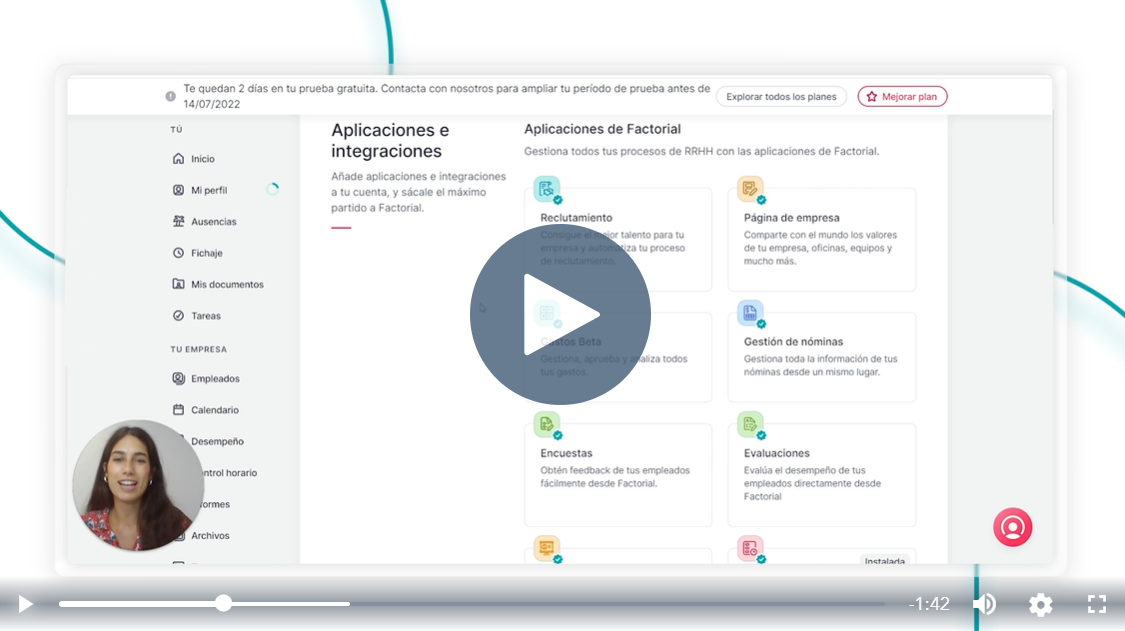Image resolution: width=1125 pixels, height=631 pixels.
Task: Open the Evaluaciones application card
Action: point(822,475)
